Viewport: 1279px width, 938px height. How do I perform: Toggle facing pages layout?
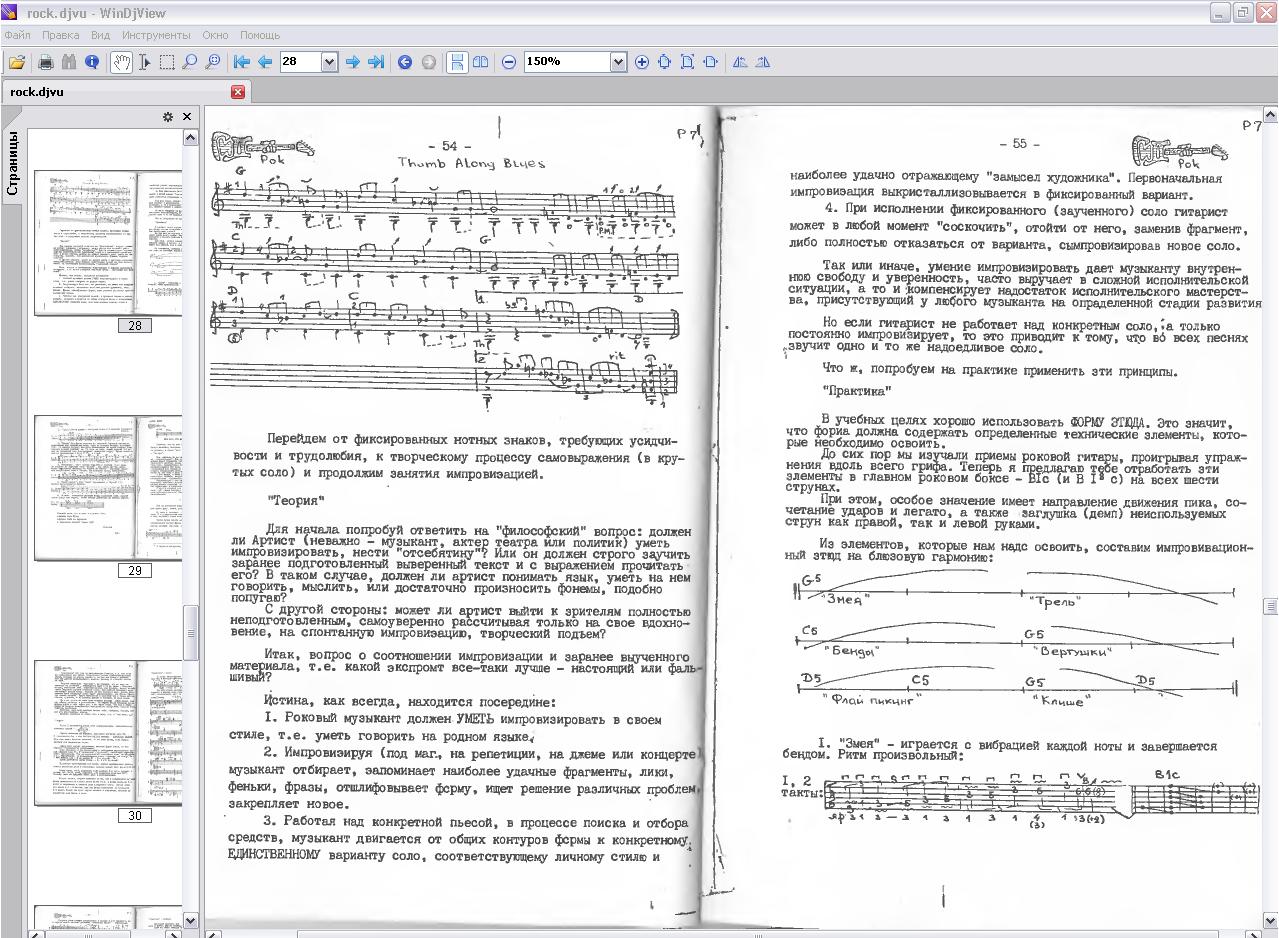click(x=481, y=62)
